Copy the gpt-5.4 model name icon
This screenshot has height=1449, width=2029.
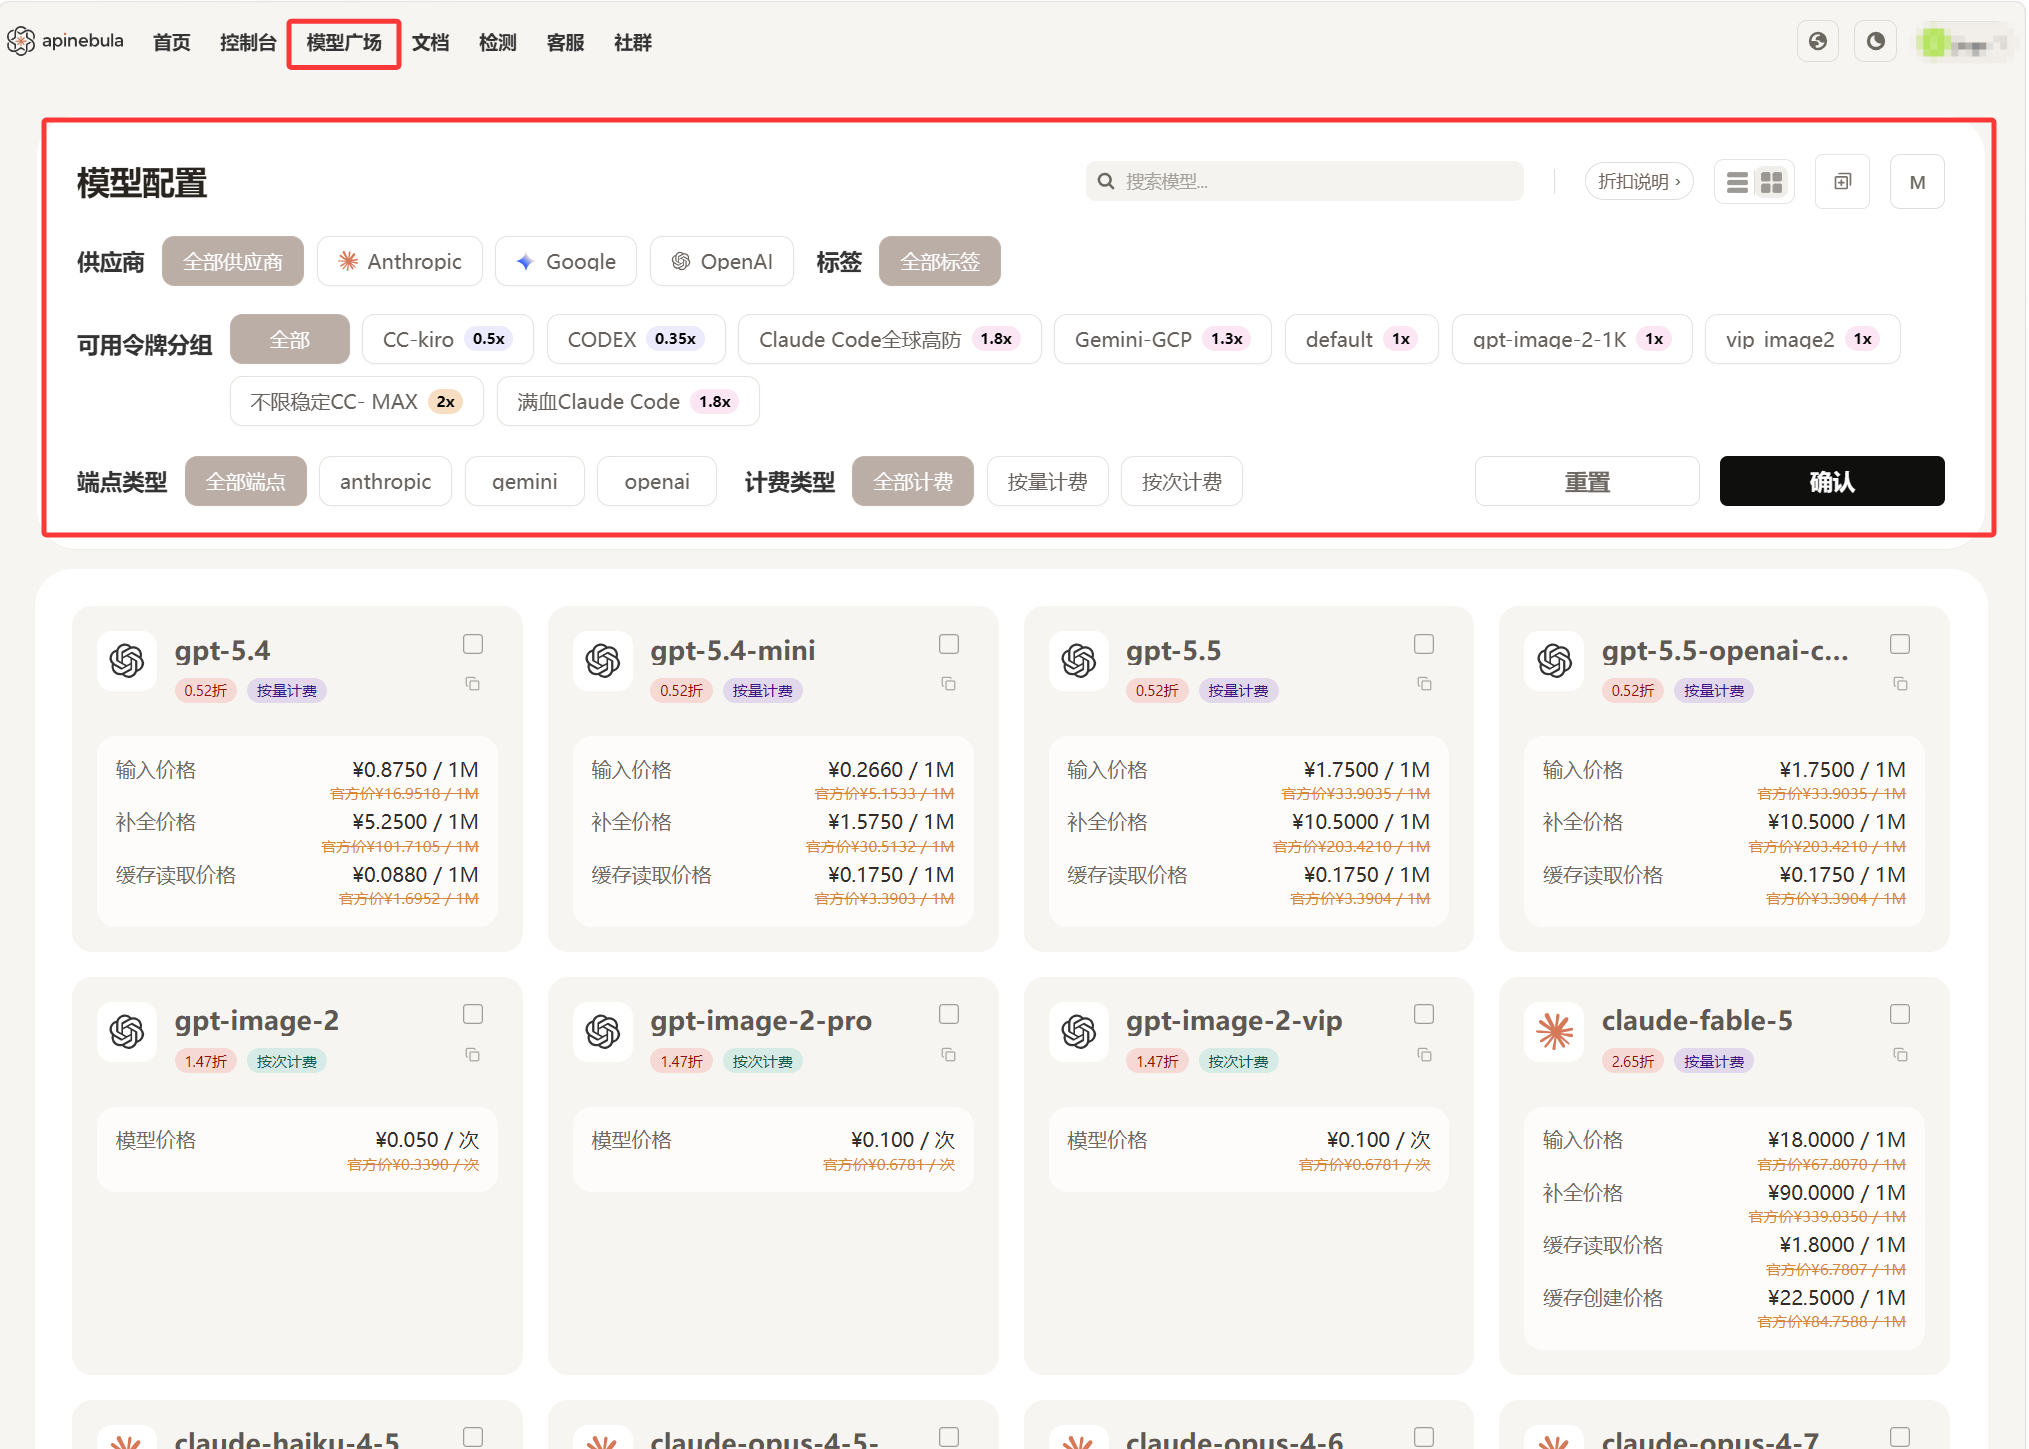point(473,684)
